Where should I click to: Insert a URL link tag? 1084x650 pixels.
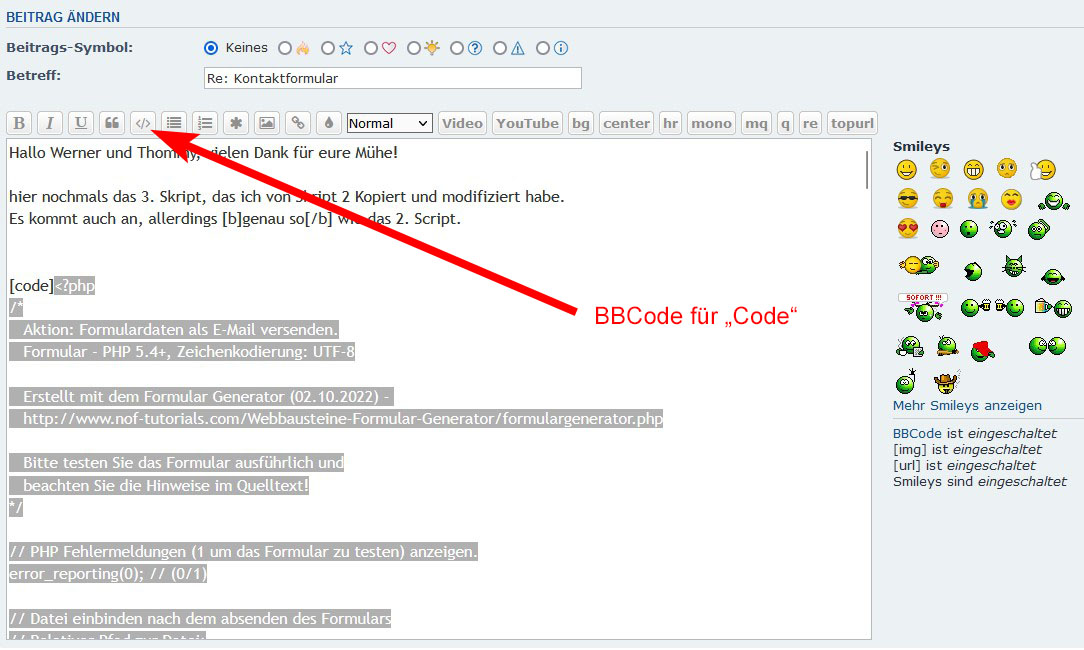[297, 123]
